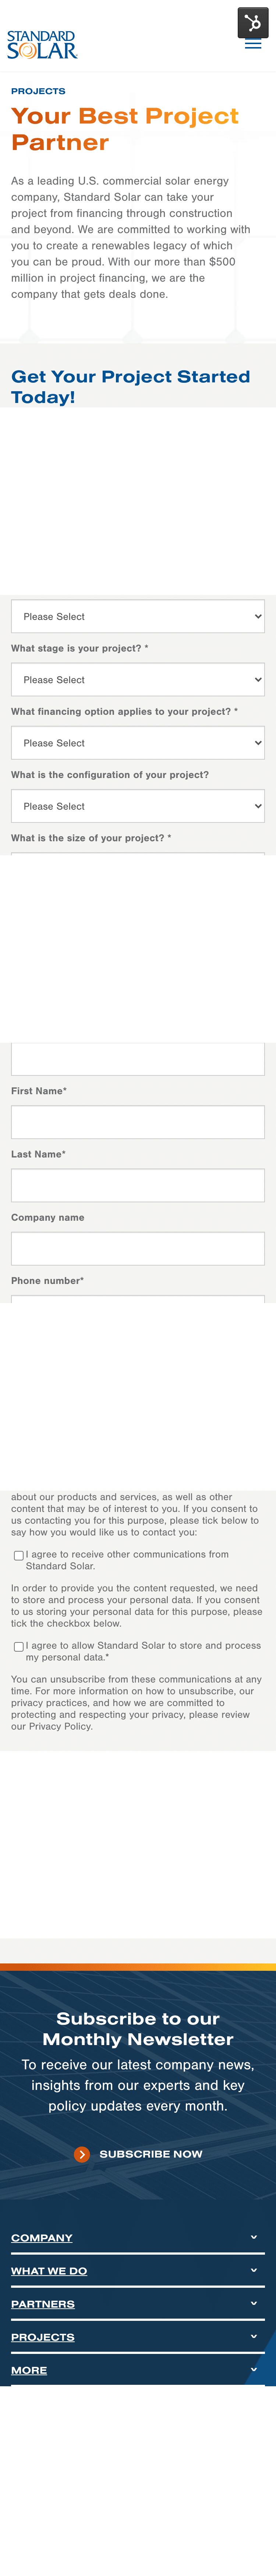The height and width of the screenshot is (2576, 276).
Task: Expand the Projects footer chevron
Action: pos(254,2335)
